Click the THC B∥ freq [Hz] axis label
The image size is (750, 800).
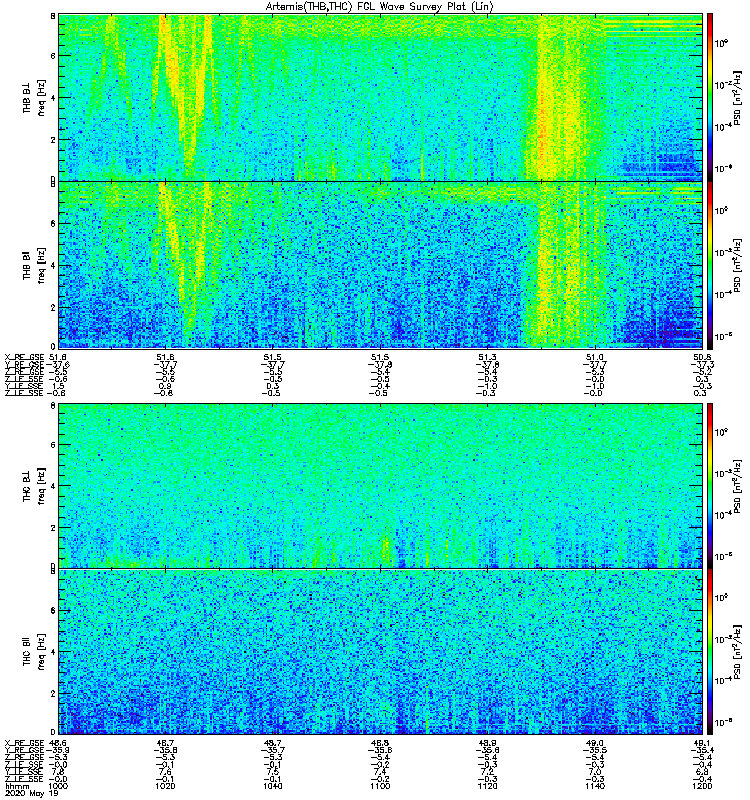(x=34, y=652)
